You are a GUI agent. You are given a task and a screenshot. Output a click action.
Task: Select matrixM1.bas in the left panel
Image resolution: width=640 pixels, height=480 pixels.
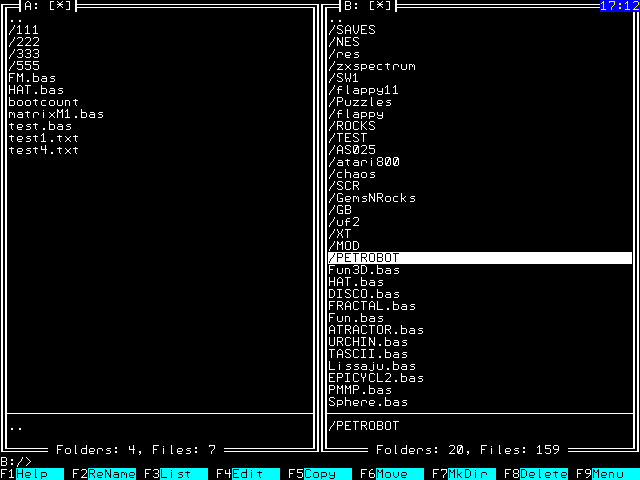[56, 114]
